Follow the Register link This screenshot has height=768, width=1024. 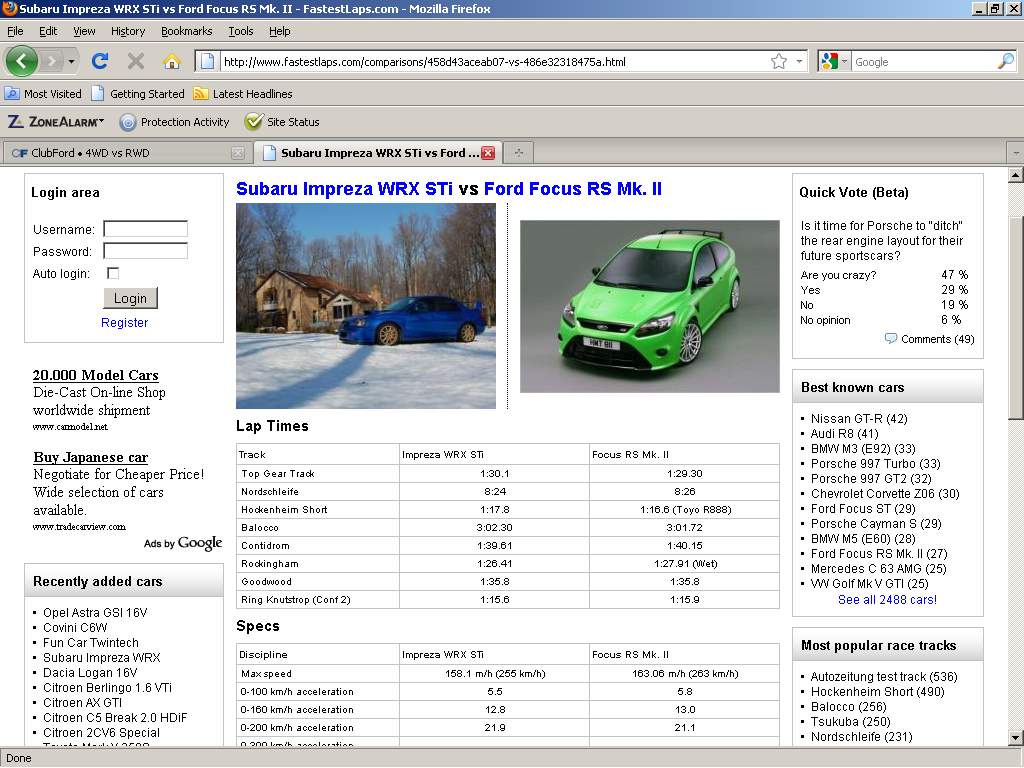[124, 322]
